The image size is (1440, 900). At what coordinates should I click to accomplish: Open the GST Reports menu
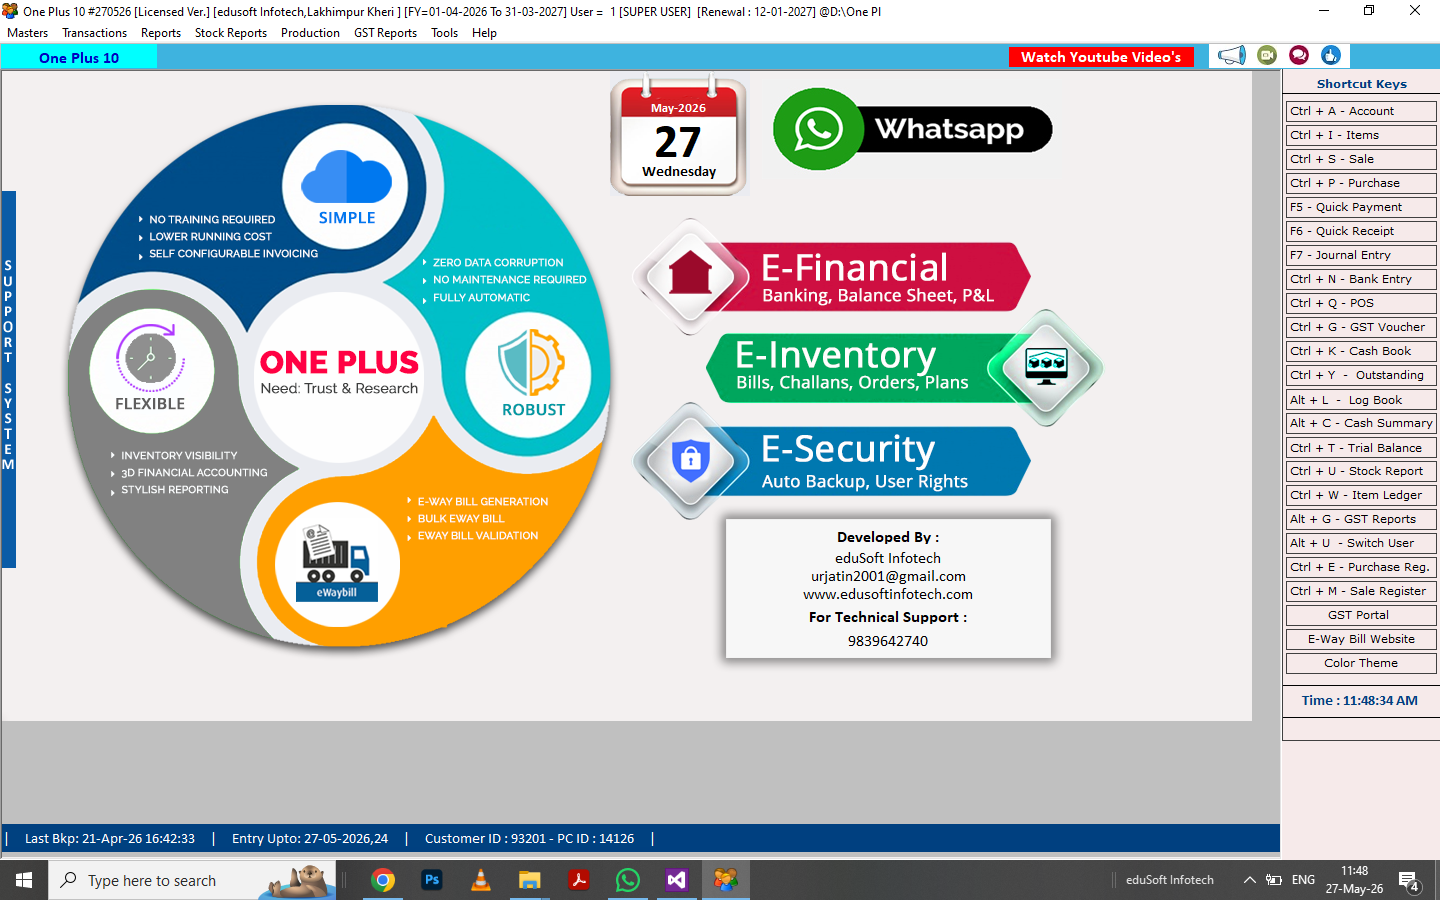point(385,33)
